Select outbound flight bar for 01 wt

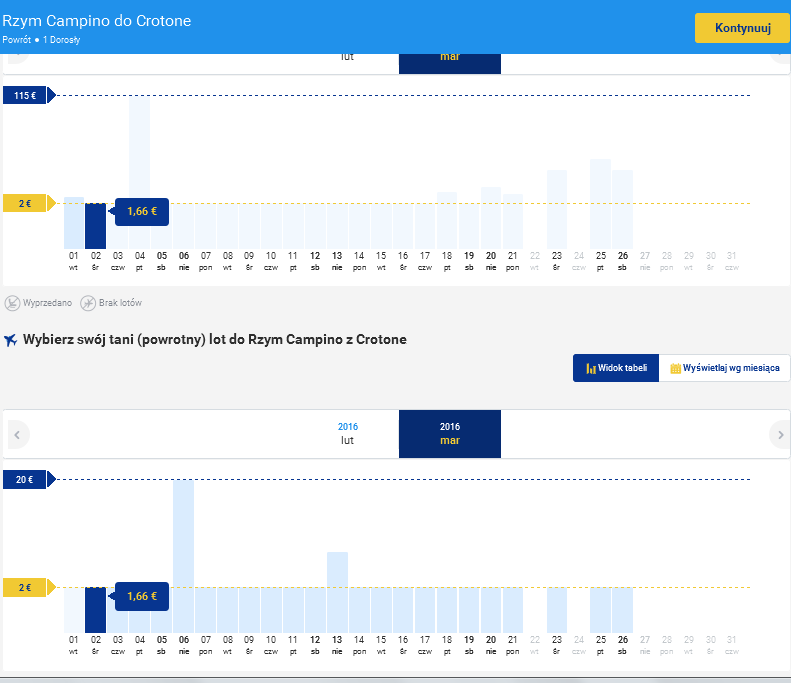(x=74, y=223)
